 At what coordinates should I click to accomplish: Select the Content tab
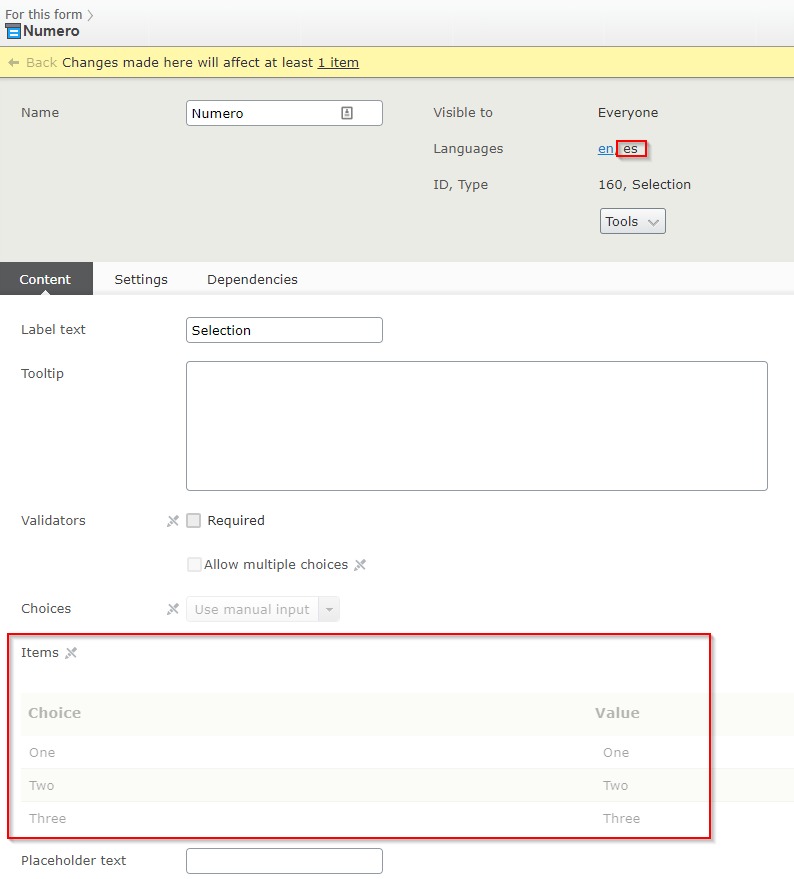point(46,279)
